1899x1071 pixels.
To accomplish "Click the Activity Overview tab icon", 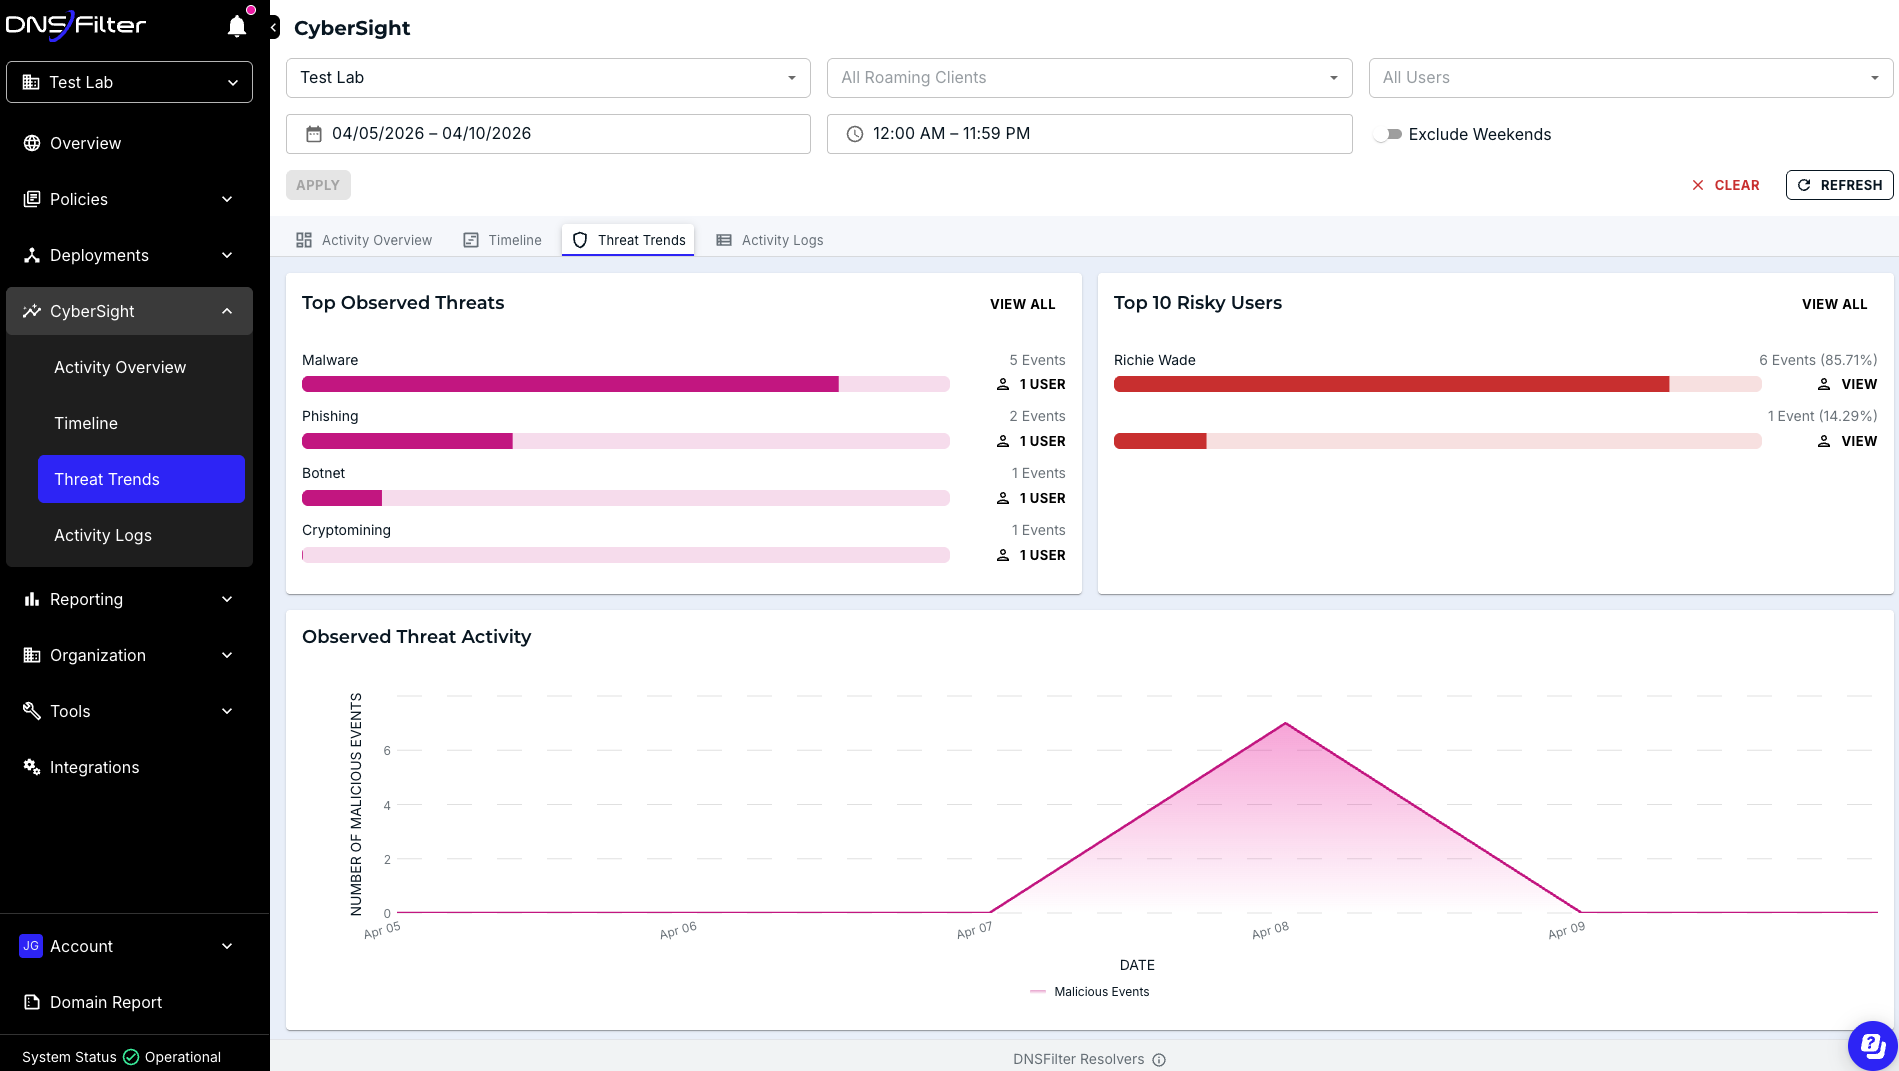I will coord(304,240).
